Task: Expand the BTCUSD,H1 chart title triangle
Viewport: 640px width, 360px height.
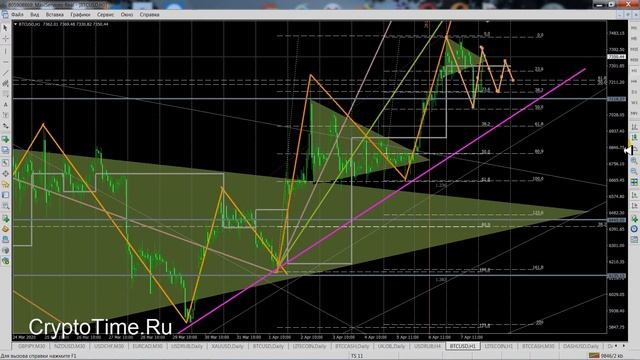Action: 16,24
